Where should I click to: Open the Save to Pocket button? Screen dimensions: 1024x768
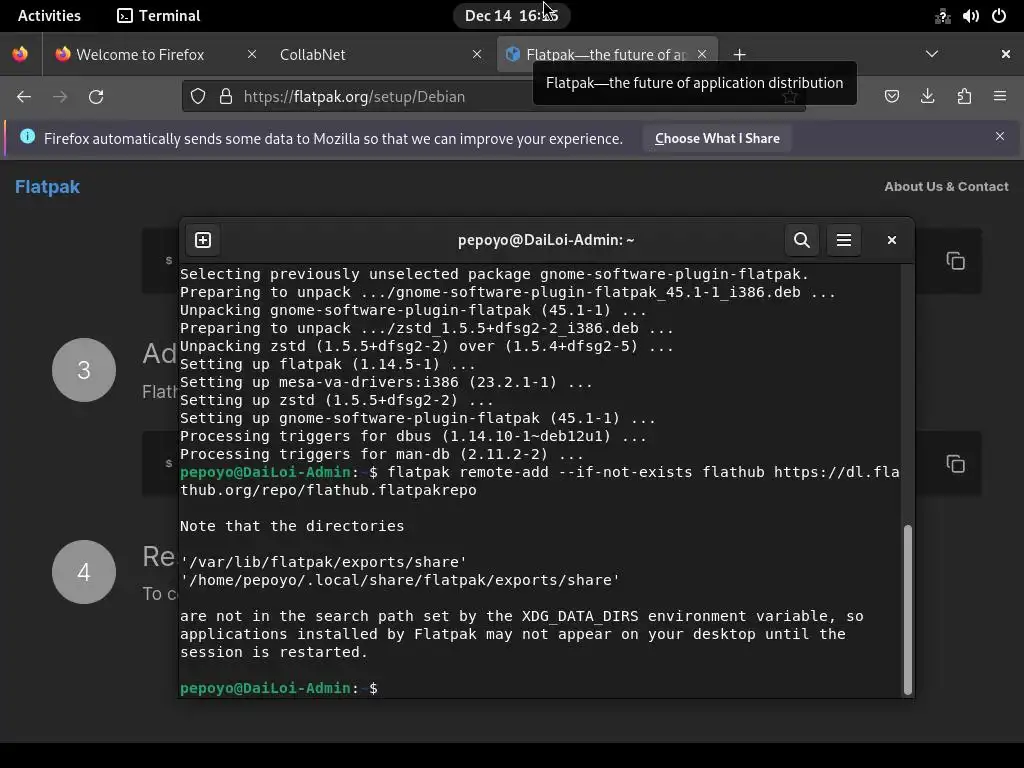891,97
